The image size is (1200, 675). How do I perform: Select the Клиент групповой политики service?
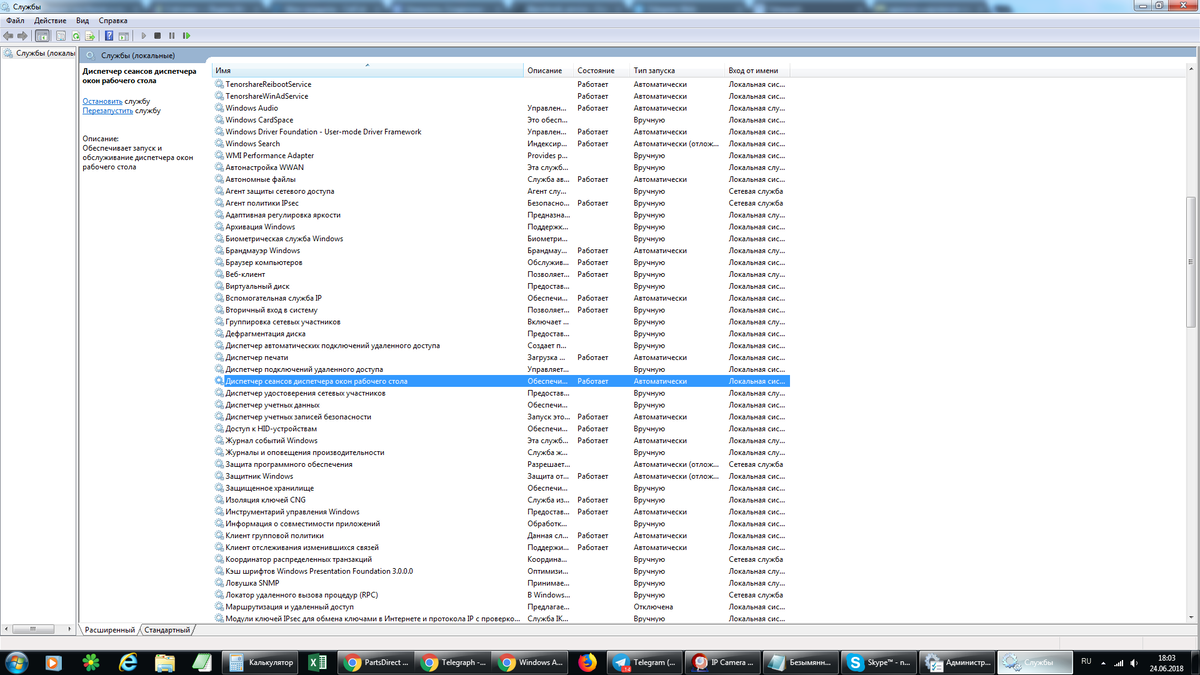501,535
